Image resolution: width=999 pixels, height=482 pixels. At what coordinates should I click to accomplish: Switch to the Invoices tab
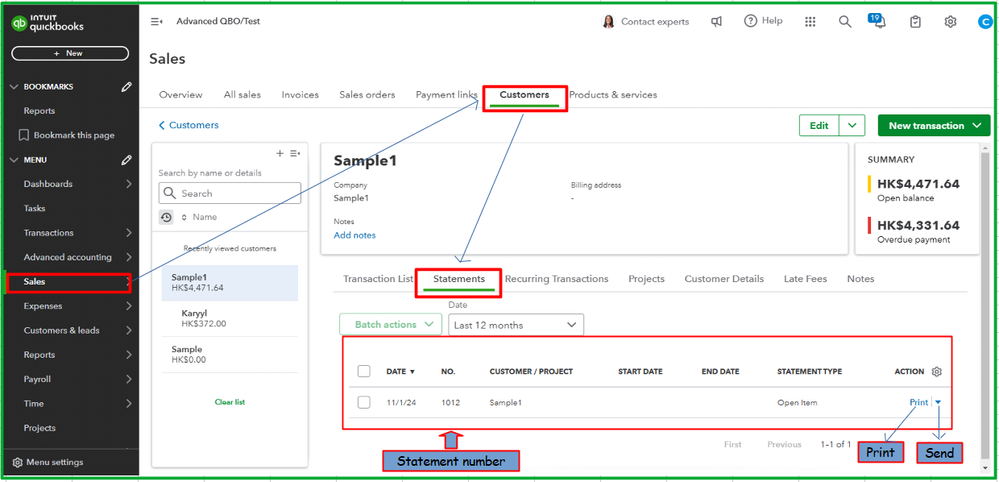click(300, 95)
